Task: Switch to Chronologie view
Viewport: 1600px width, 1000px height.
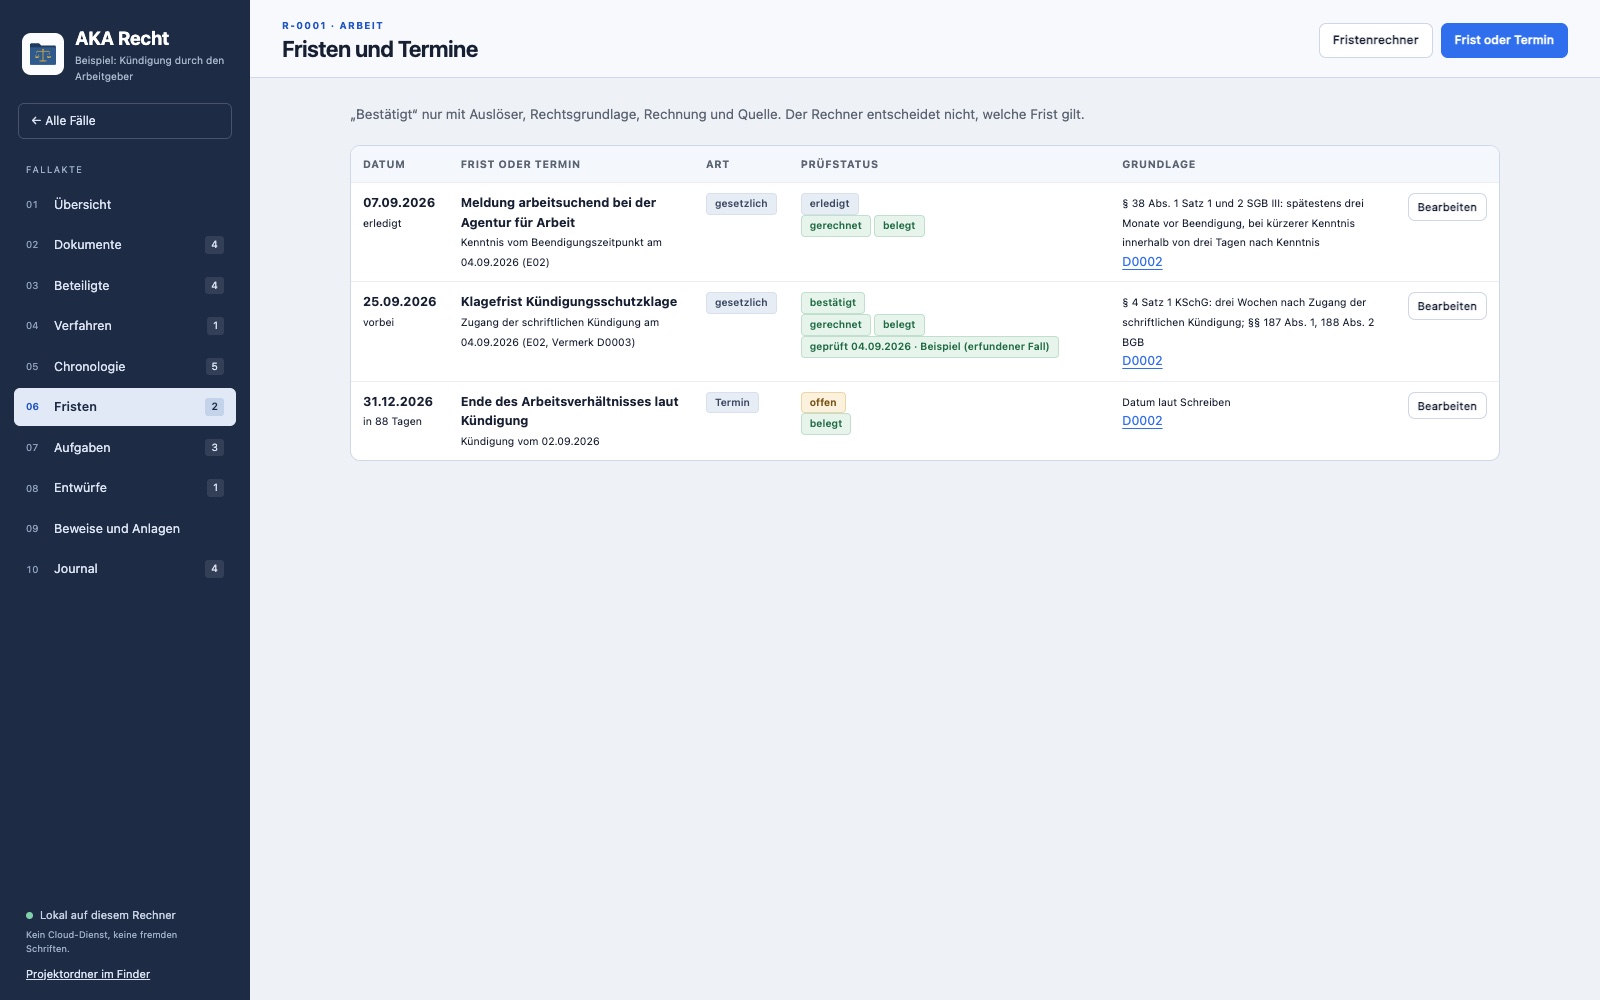Action: (125, 366)
